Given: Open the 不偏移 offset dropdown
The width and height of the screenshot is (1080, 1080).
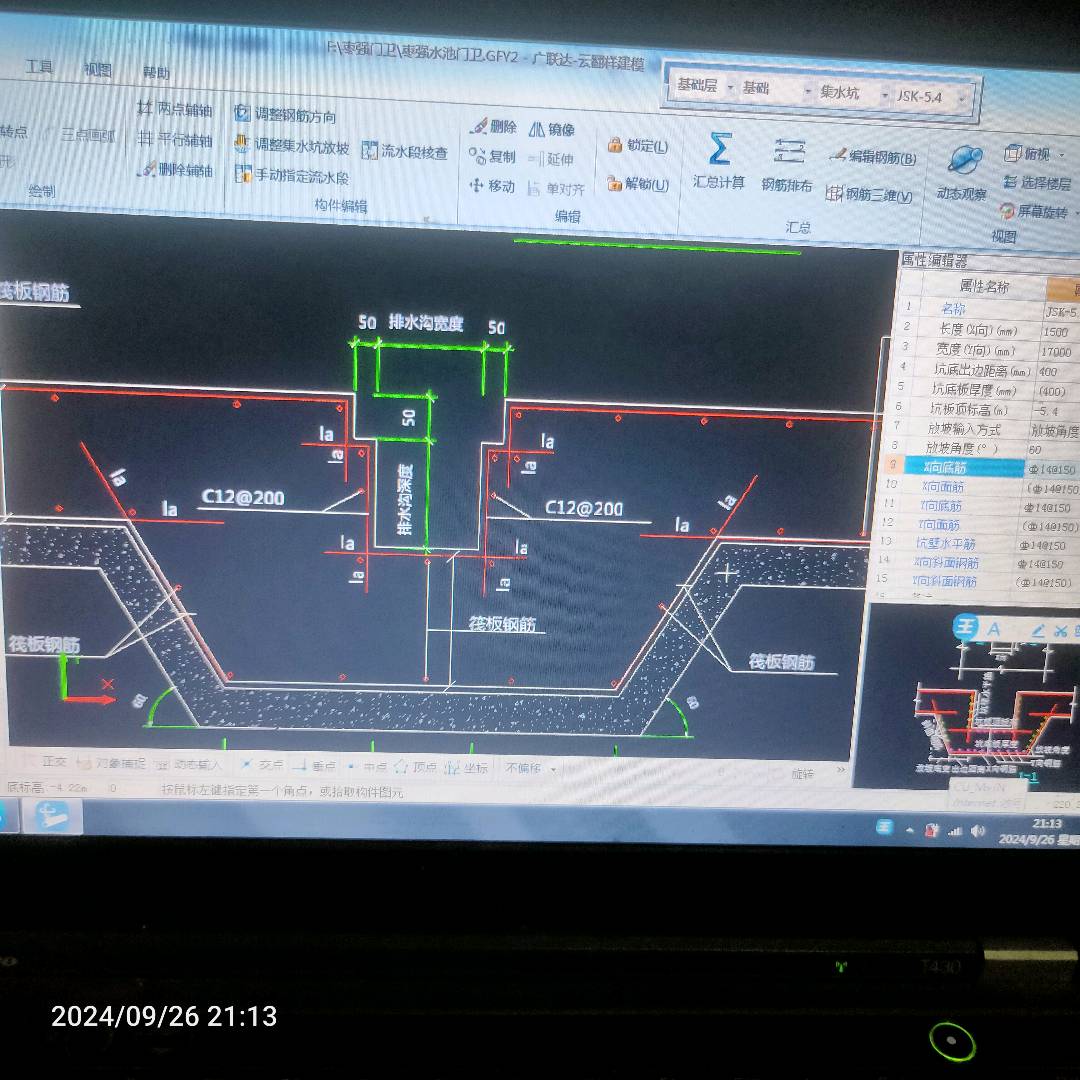Looking at the screenshot, I should coord(530,768).
